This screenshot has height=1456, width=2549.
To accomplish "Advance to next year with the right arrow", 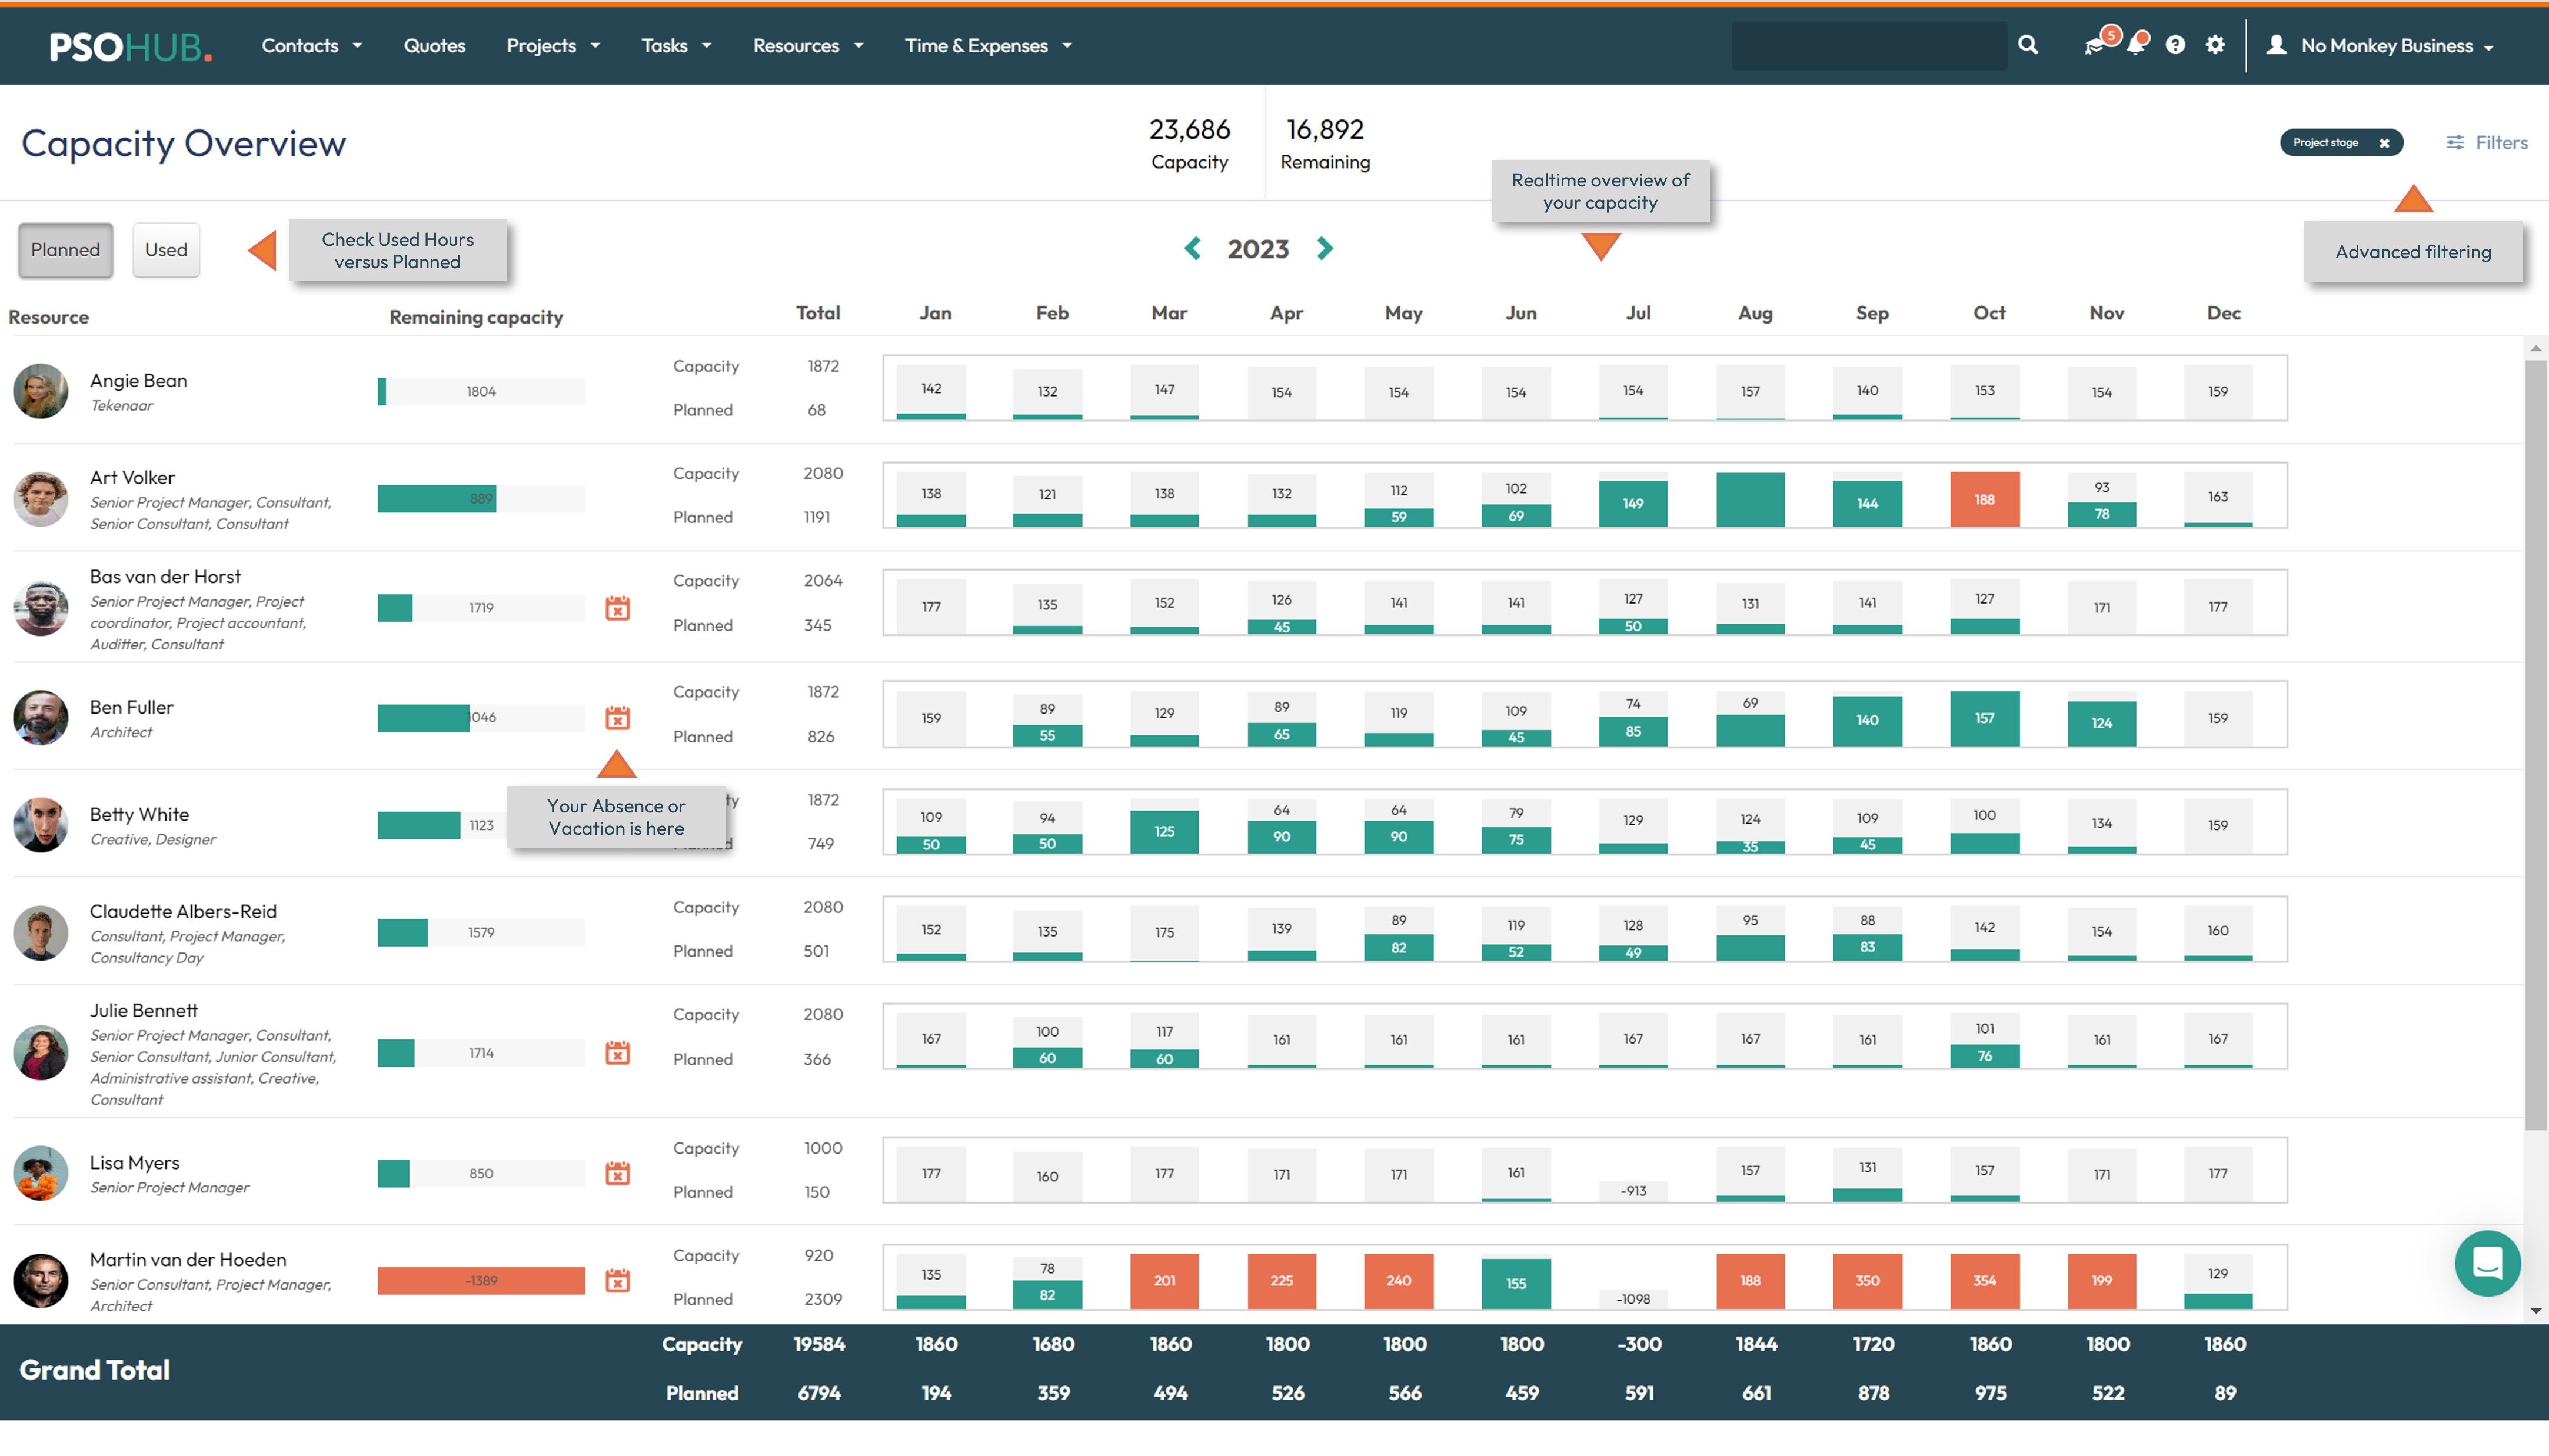I will point(1324,248).
